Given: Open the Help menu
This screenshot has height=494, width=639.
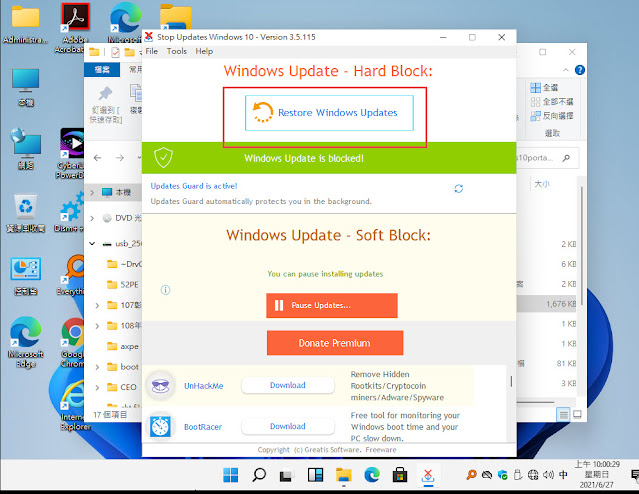Looking at the screenshot, I should point(204,51).
